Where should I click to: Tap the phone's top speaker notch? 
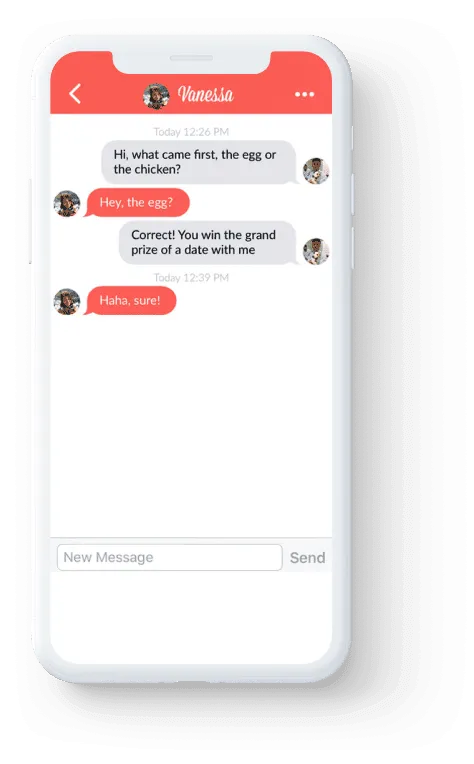click(191, 58)
